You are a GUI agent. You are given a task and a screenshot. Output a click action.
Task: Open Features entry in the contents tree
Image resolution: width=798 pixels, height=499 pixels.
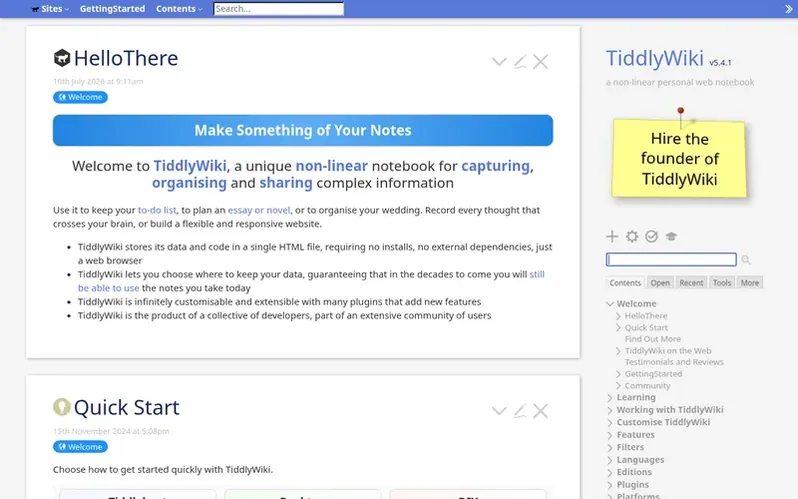[636, 435]
